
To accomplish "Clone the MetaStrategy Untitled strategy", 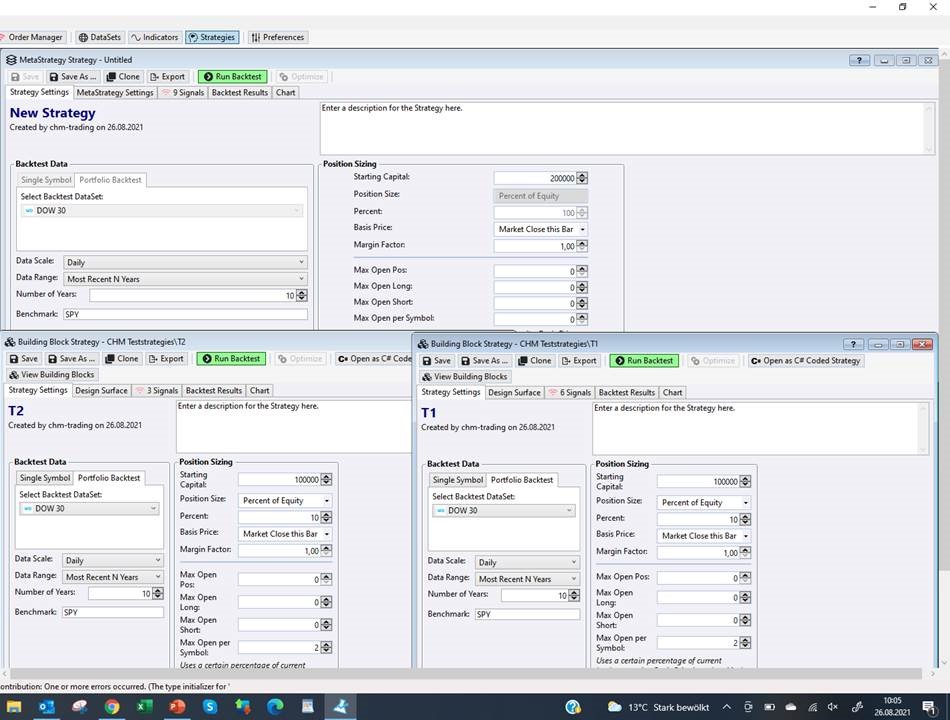I will click(x=123, y=76).
